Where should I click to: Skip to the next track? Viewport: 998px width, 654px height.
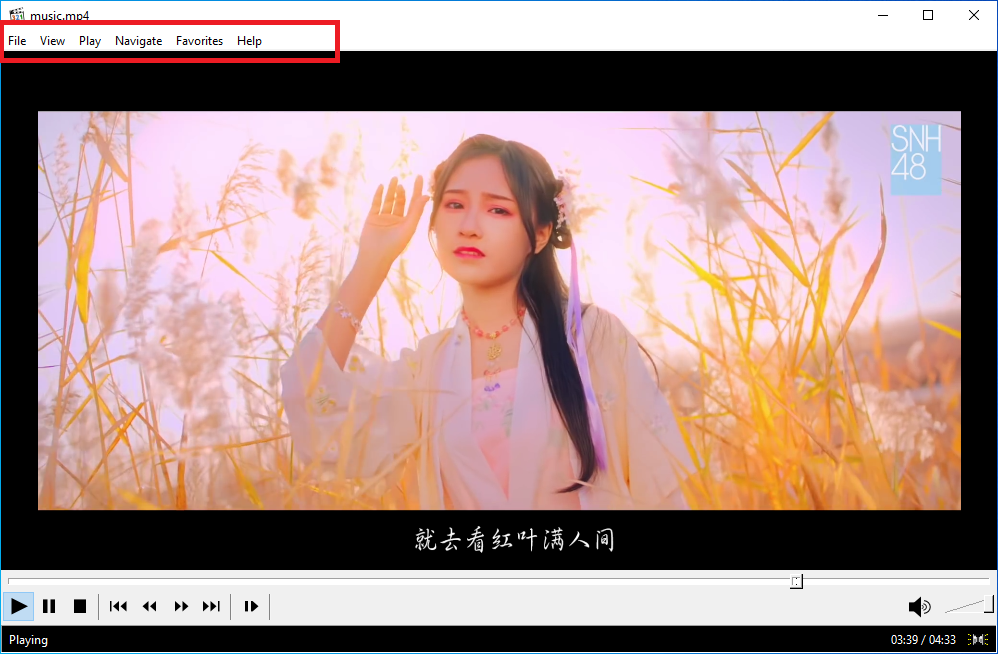pyautogui.click(x=211, y=606)
